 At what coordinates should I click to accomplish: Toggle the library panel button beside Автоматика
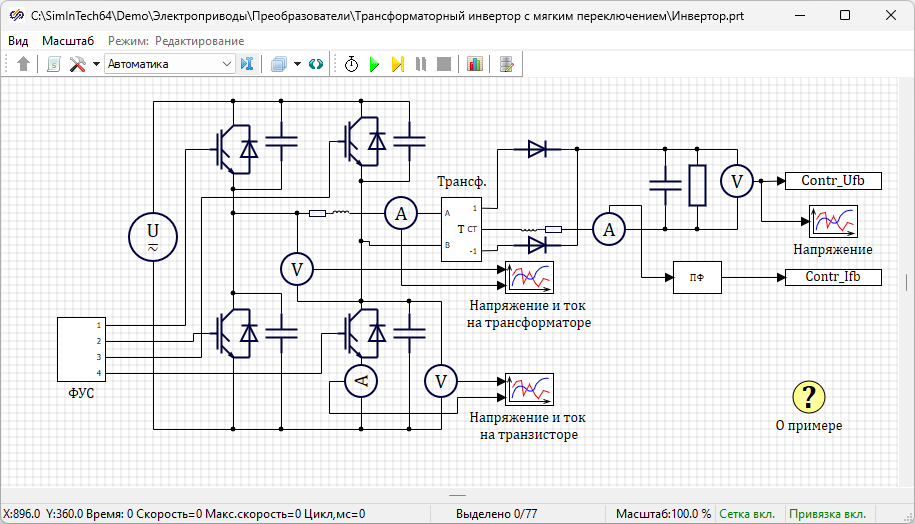[248, 64]
